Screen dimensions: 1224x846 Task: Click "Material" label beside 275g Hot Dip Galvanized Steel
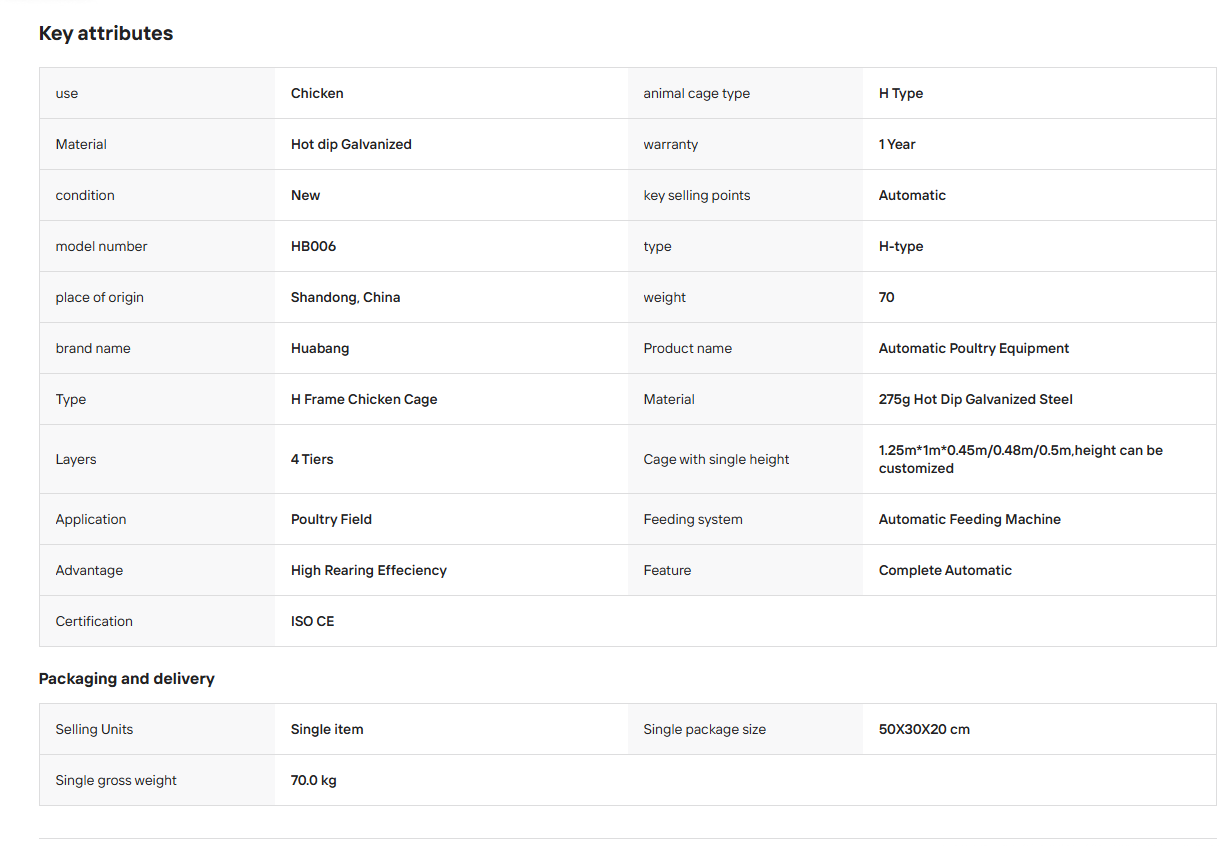(669, 399)
